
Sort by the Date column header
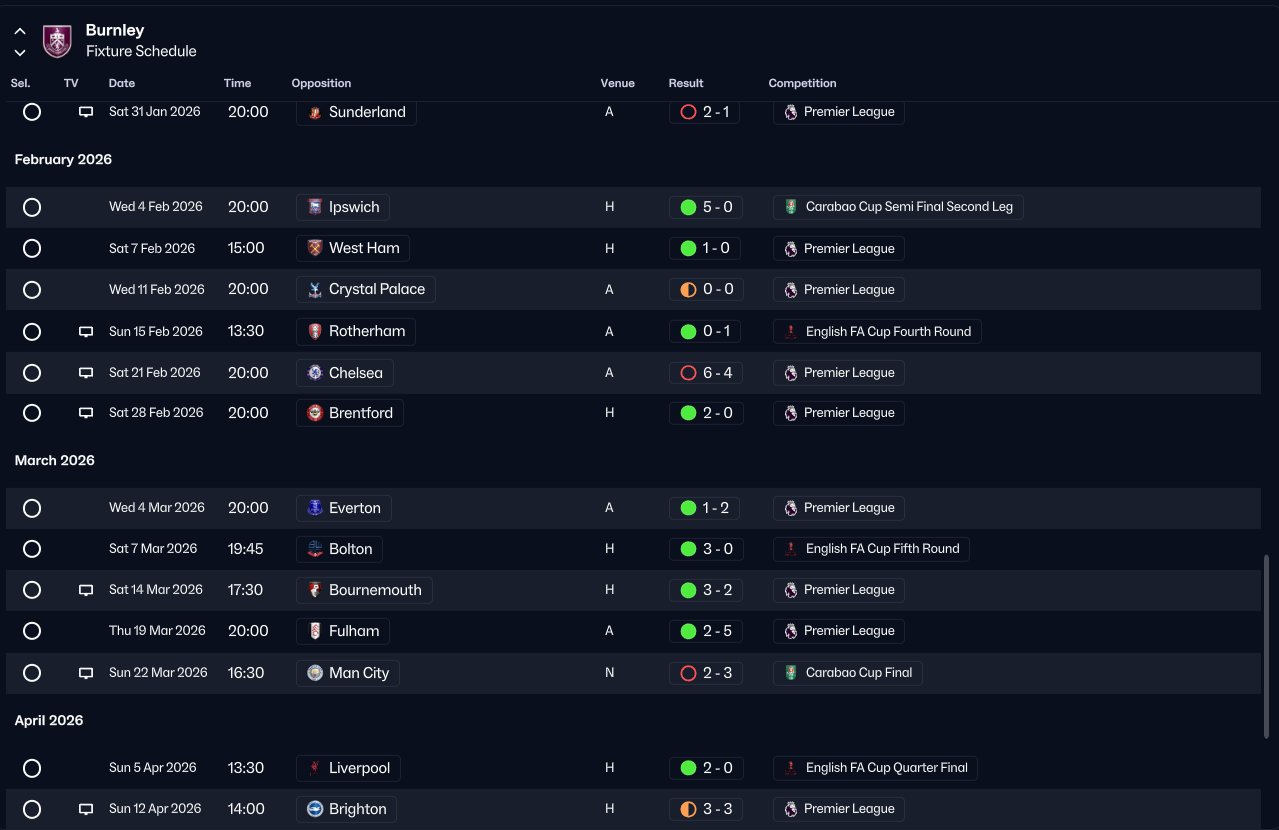(x=122, y=83)
